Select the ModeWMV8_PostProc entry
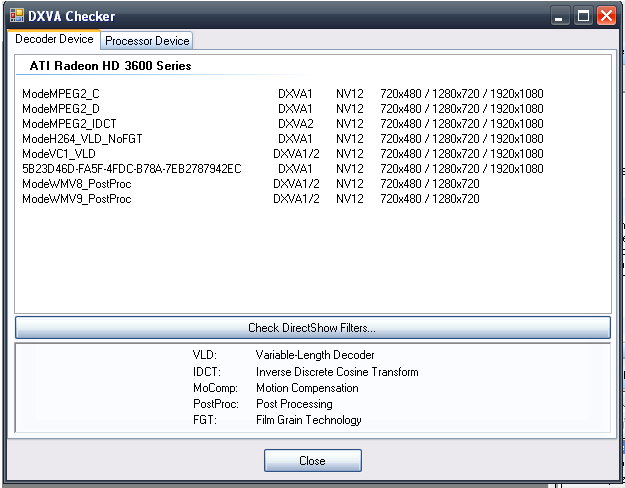Screen dimensions: 625x488 click(251, 184)
